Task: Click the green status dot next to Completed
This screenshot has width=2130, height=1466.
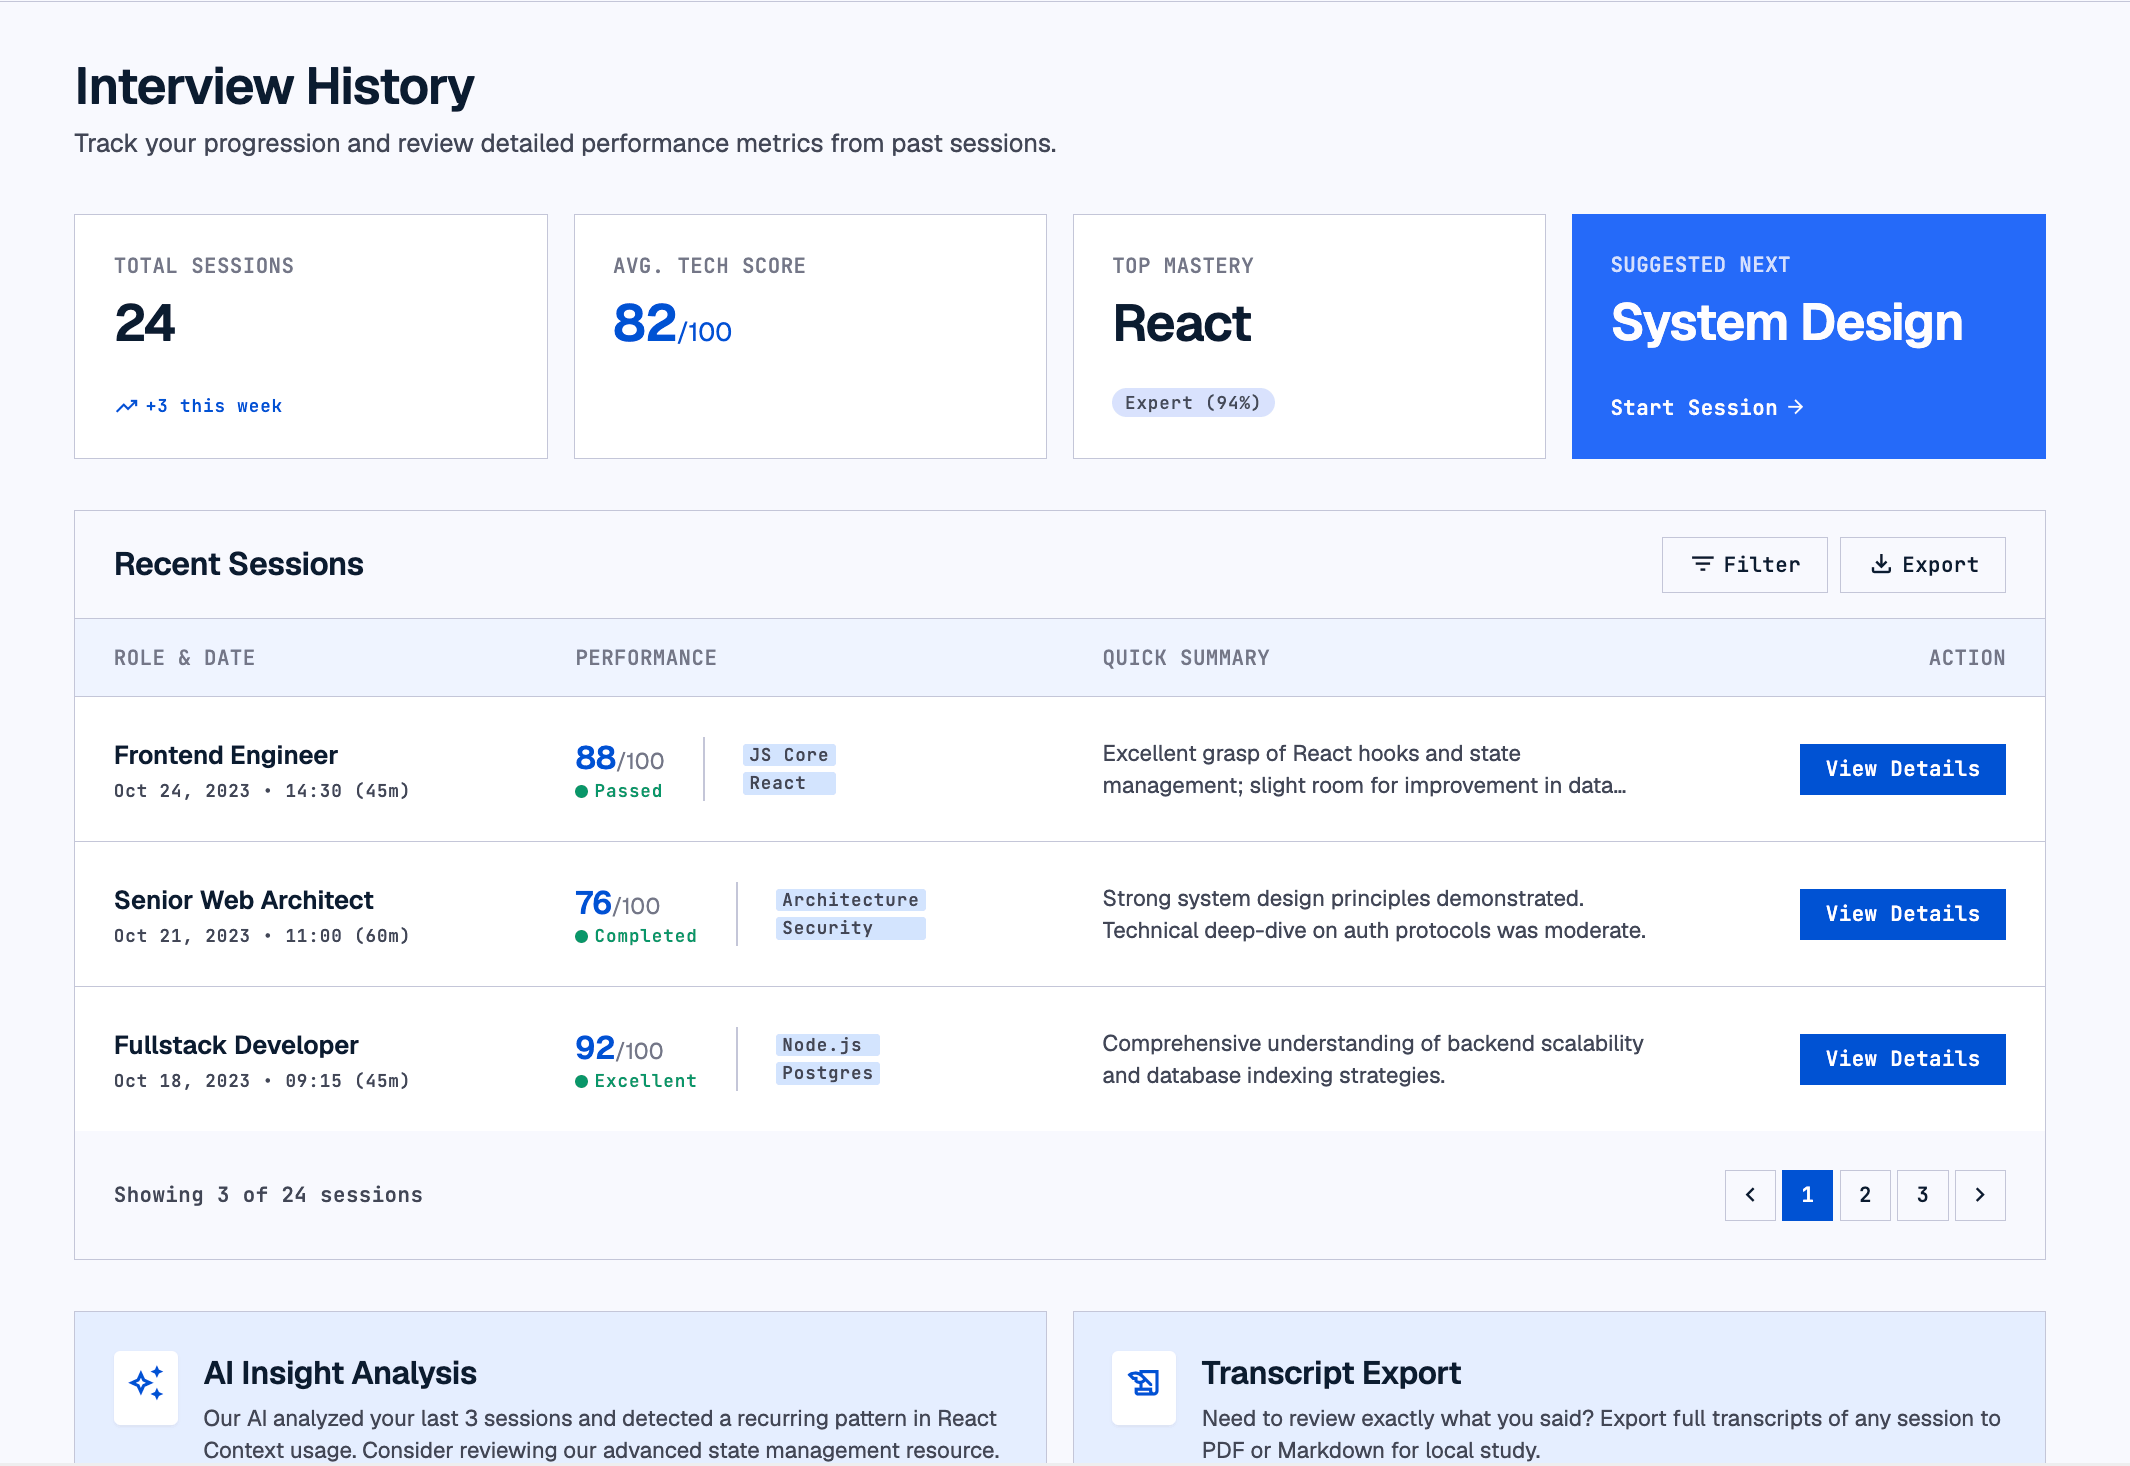Action: coord(581,936)
